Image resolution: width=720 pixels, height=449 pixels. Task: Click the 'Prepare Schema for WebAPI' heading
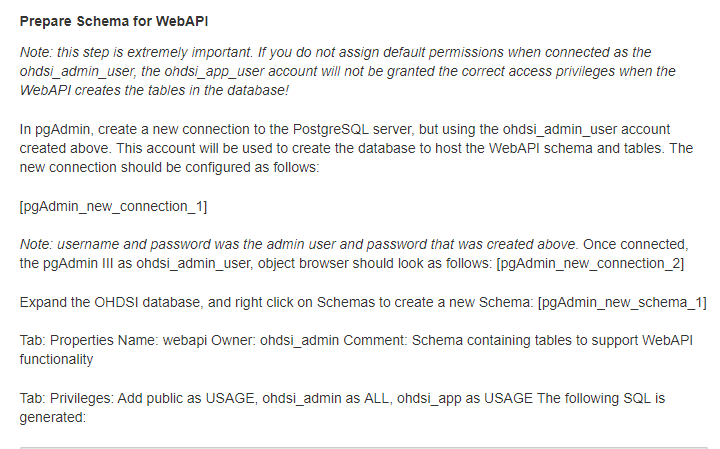114,22
